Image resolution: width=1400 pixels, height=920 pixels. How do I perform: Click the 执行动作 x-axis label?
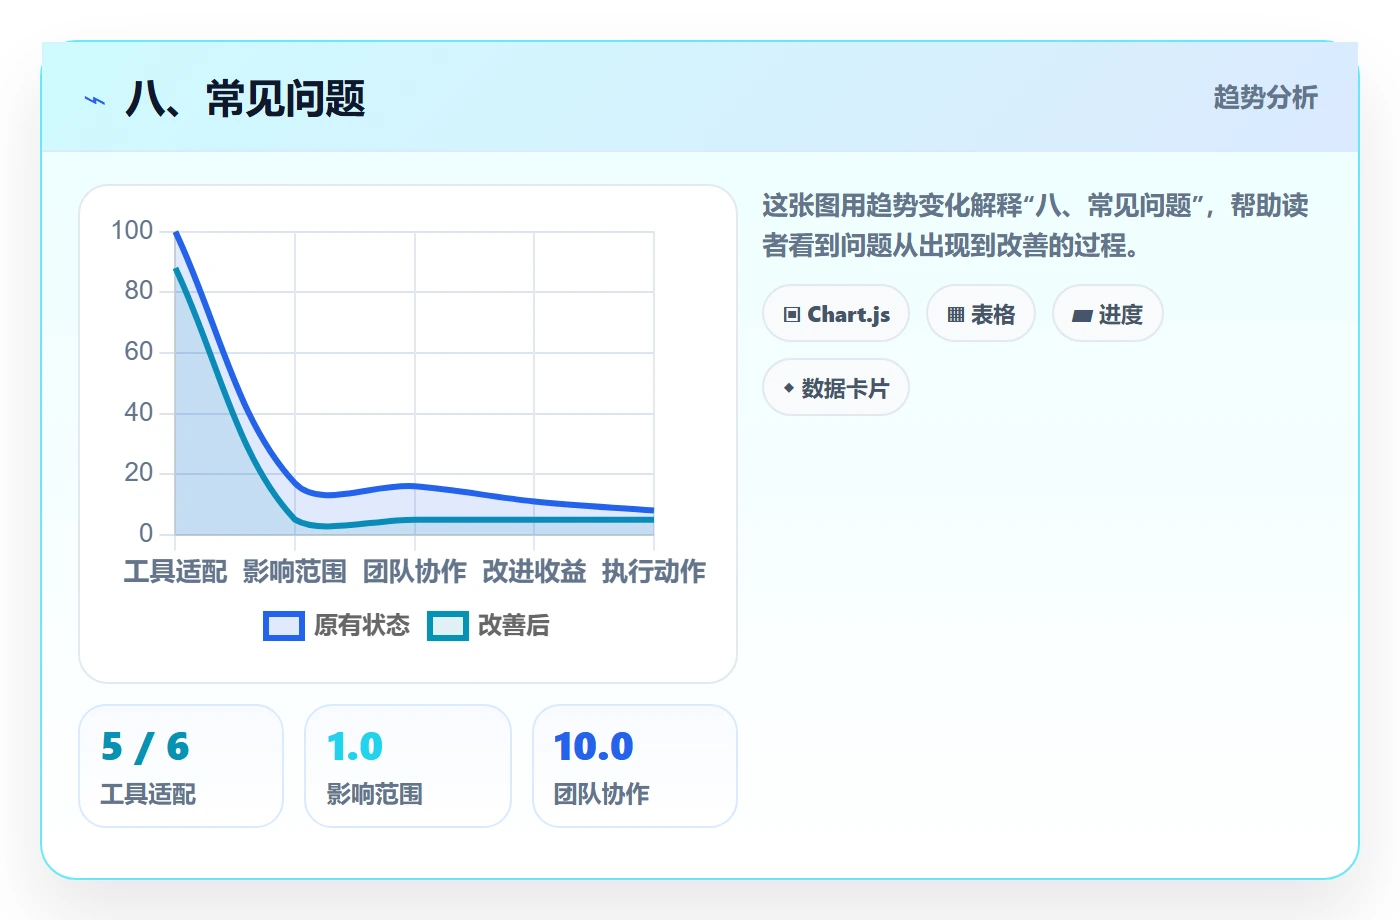coord(654,571)
